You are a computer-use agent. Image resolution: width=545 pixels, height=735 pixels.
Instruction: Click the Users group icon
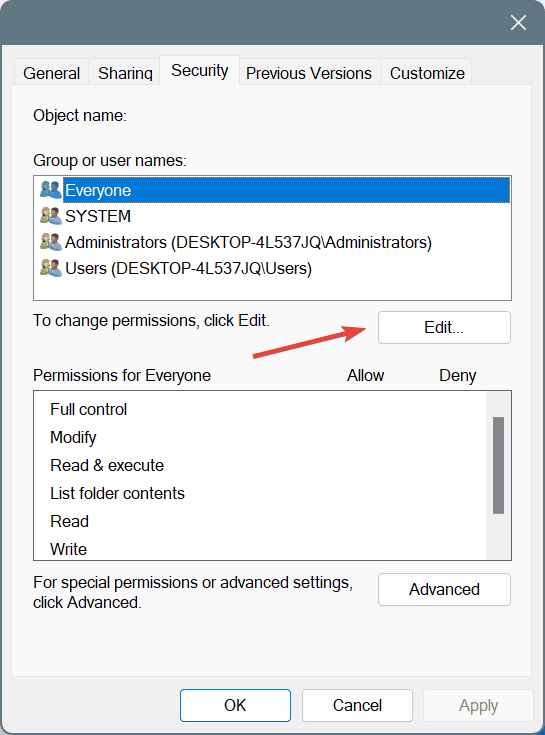point(51,268)
